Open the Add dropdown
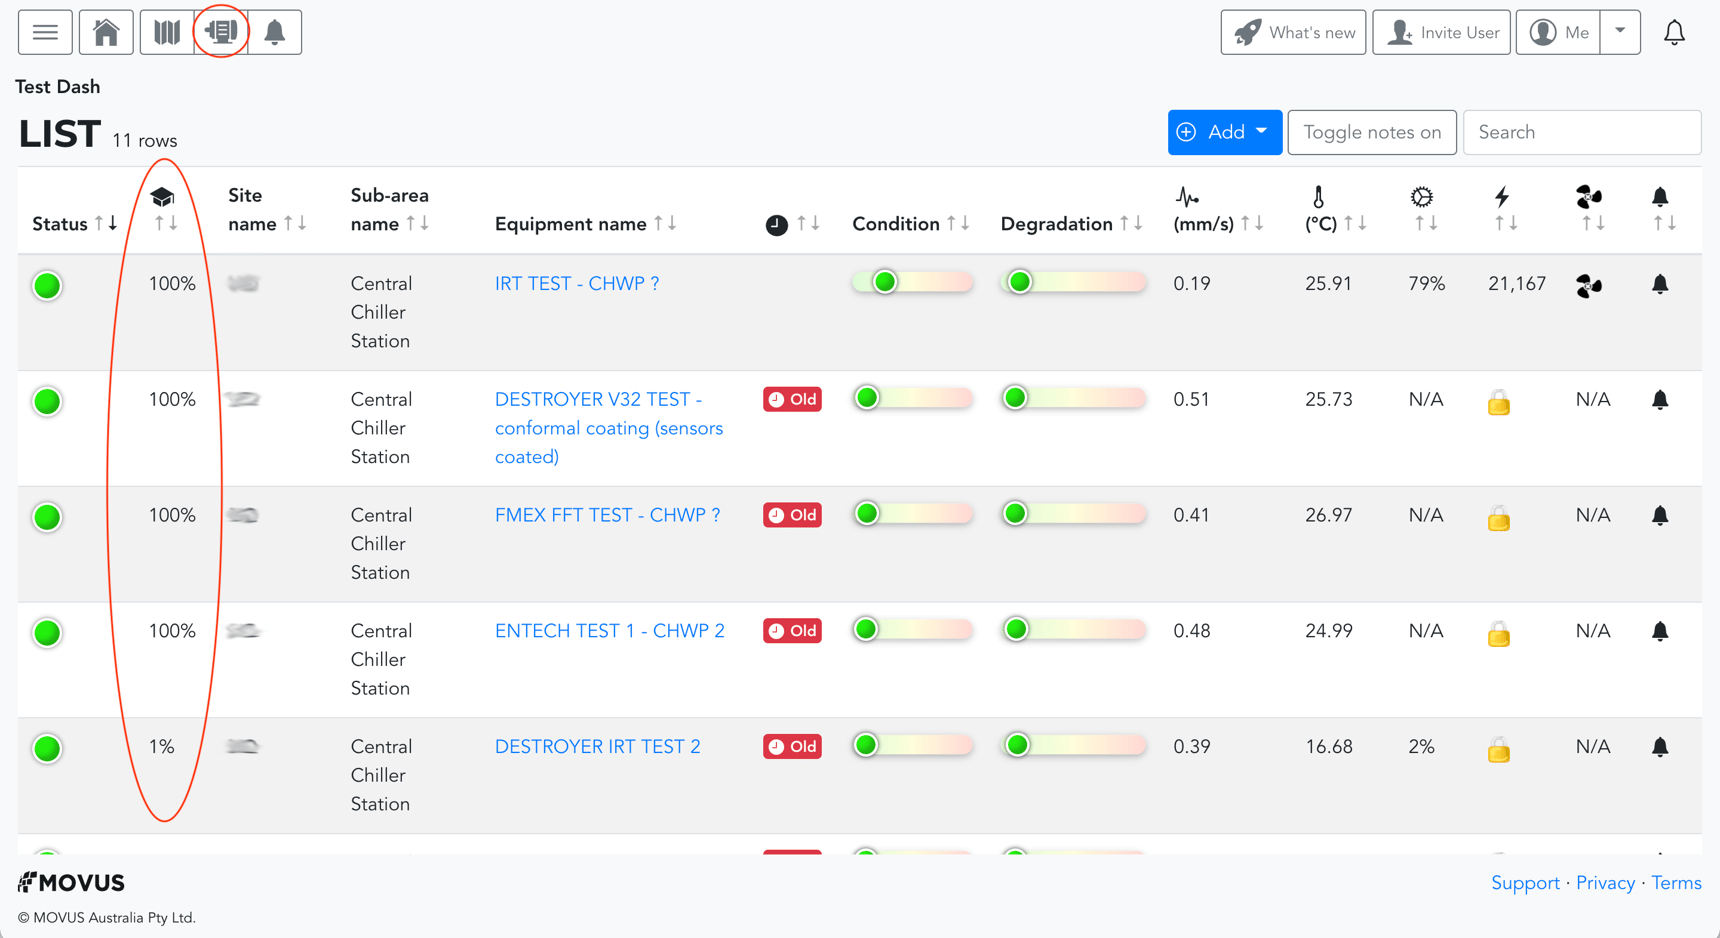 coord(1224,132)
